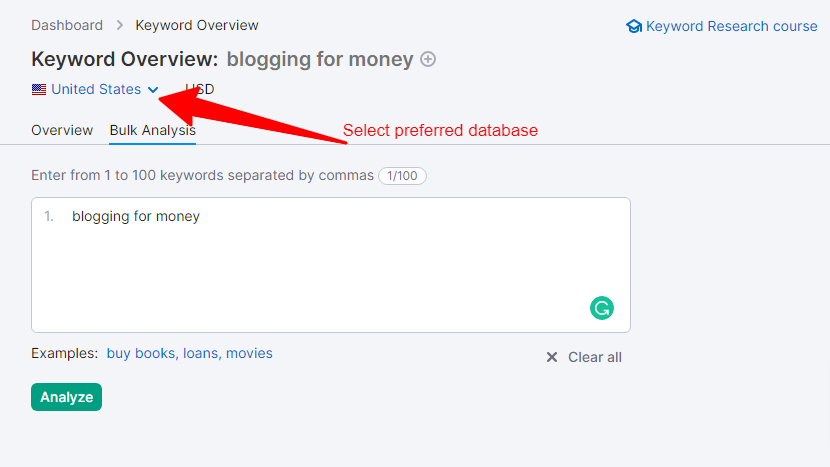Click the green Analyze button

[x=66, y=397]
